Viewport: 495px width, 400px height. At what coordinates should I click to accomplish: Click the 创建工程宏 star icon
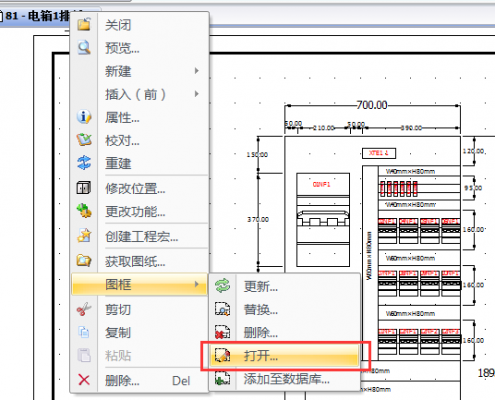click(x=84, y=235)
